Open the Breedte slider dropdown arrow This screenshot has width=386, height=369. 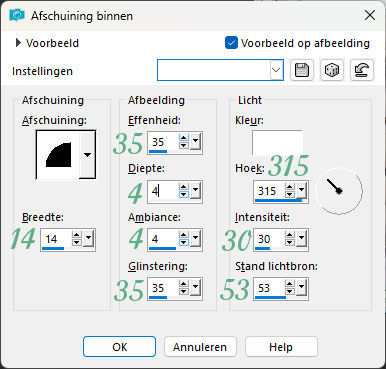tap(89, 239)
